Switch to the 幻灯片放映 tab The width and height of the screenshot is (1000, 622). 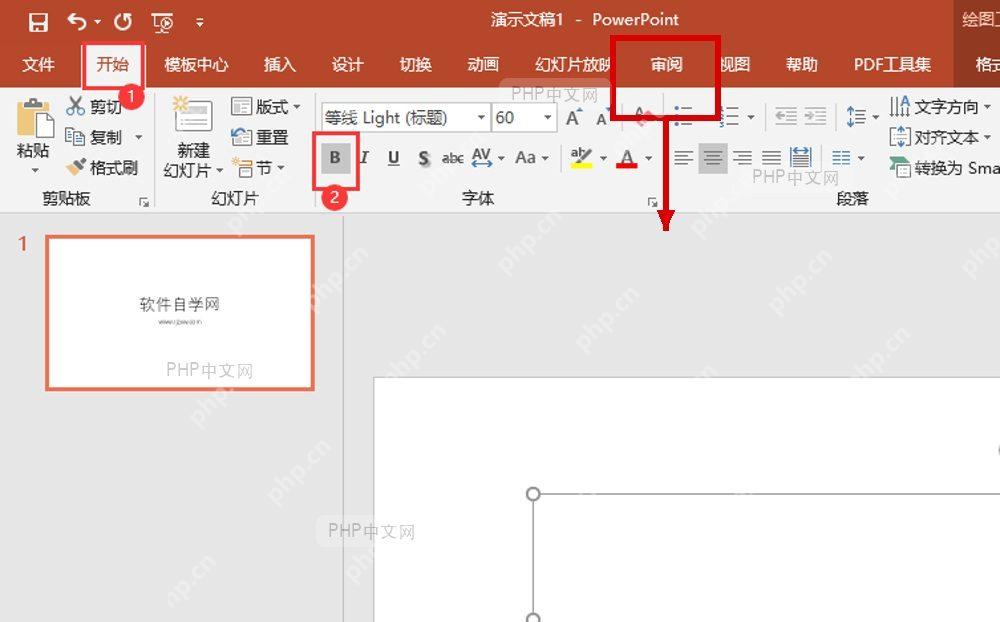coord(573,64)
